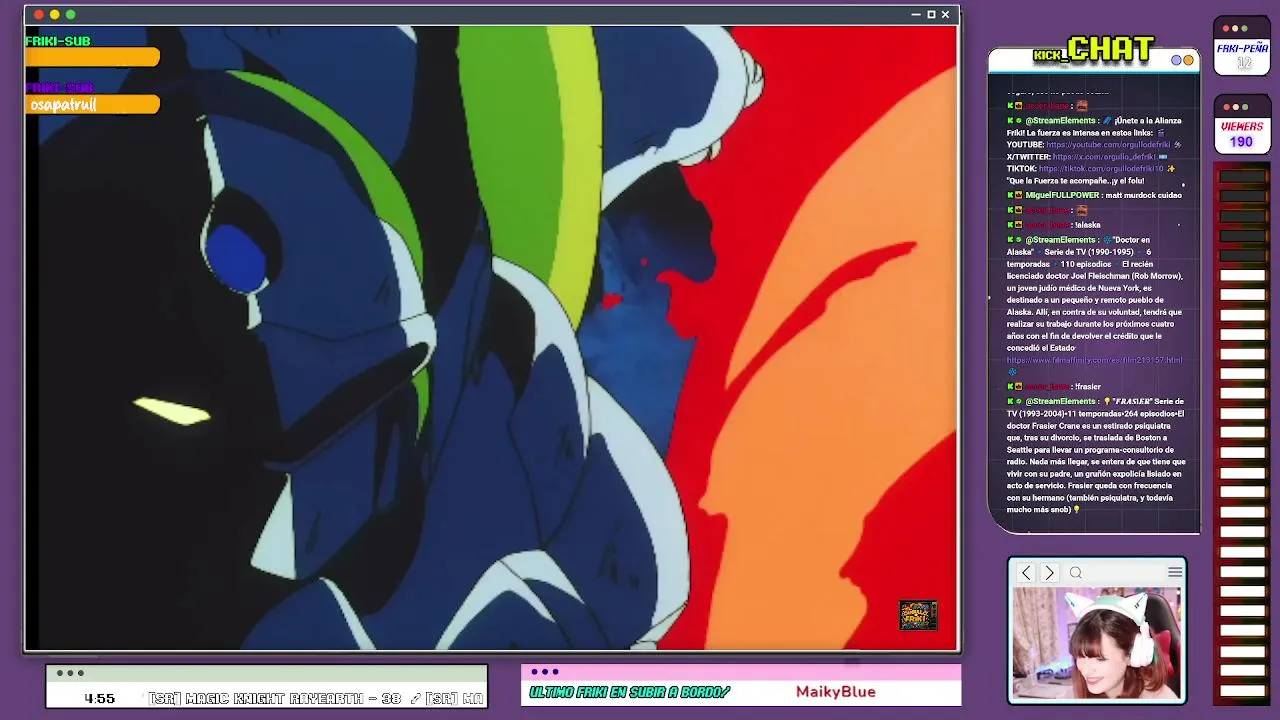Click the 4:55 timer in bottom bar

pos(99,698)
